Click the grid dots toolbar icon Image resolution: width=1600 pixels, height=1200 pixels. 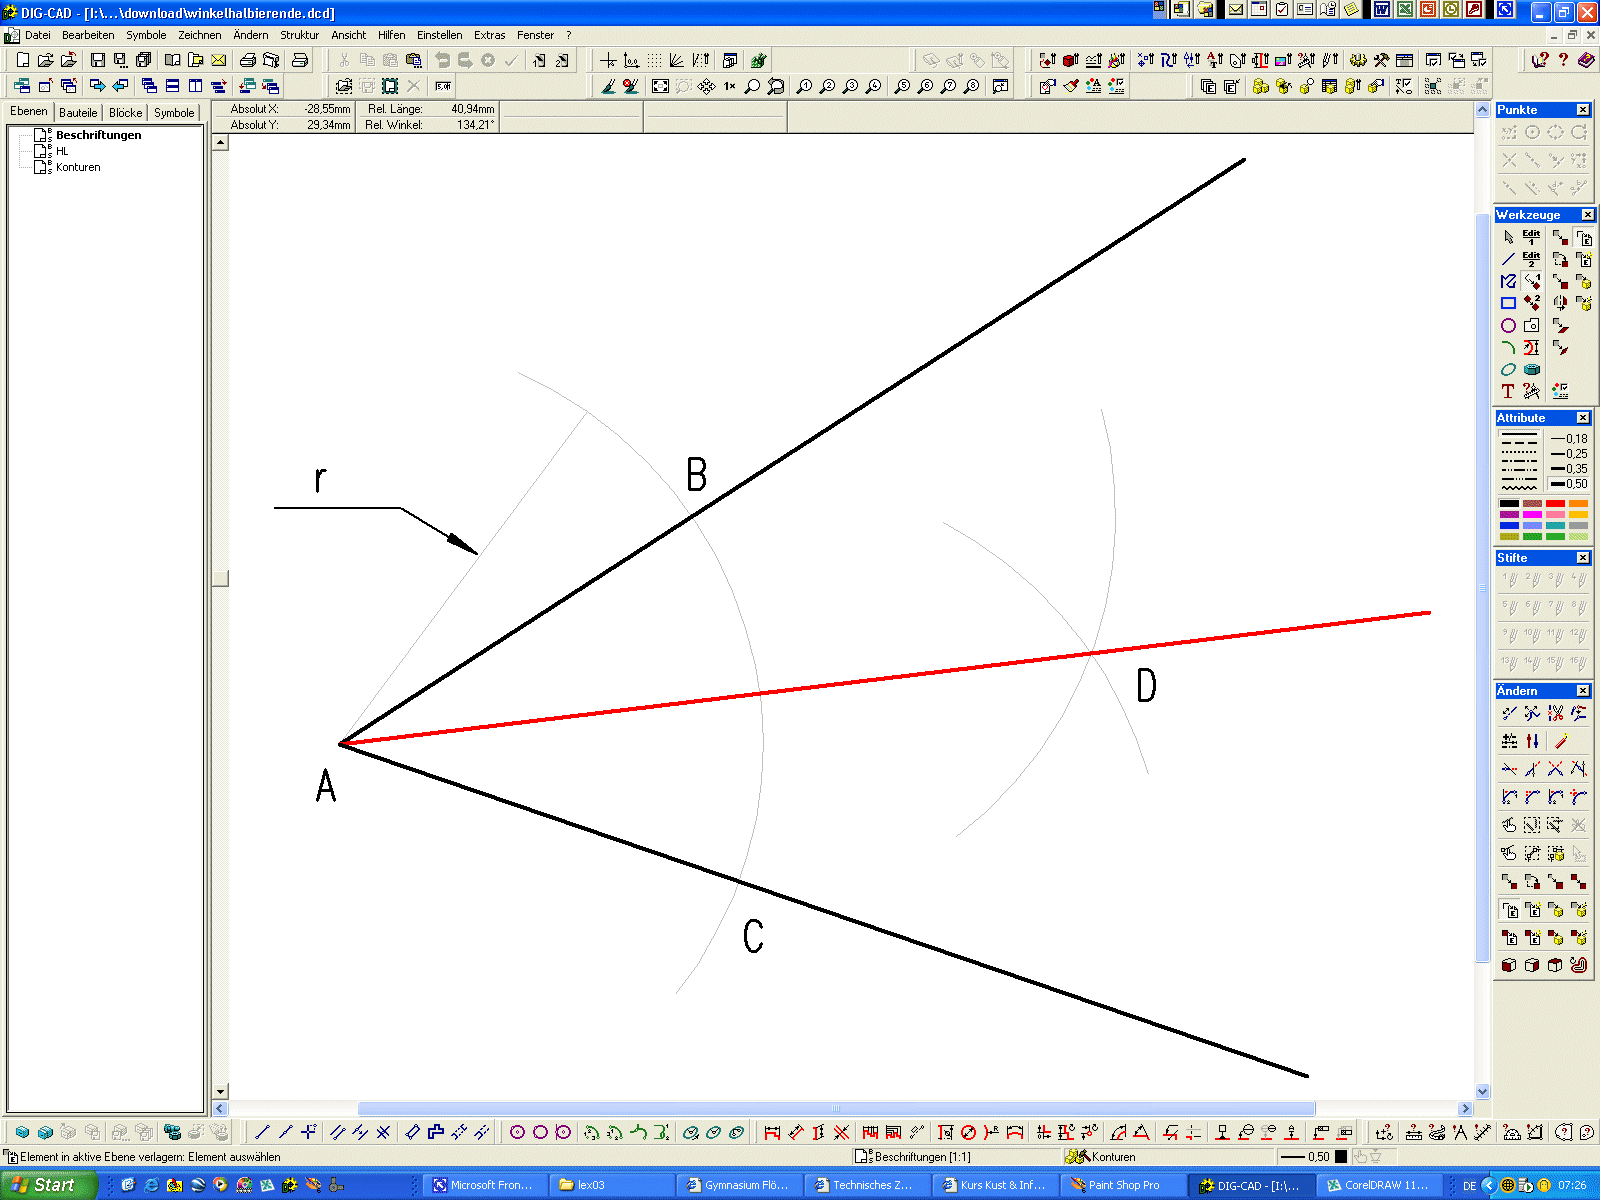654,61
